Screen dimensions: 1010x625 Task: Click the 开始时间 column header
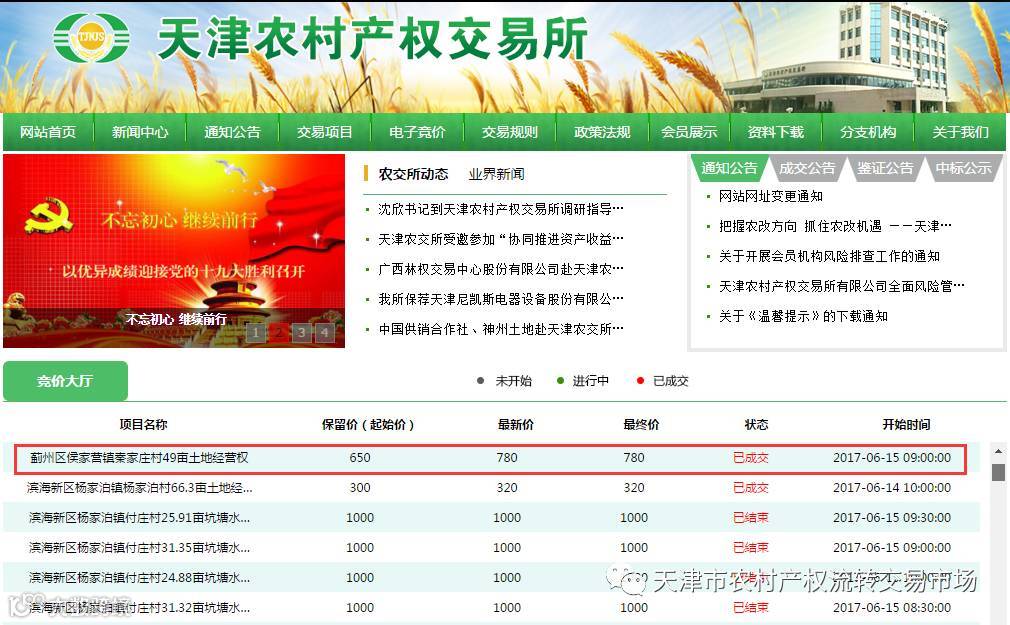[906, 425]
